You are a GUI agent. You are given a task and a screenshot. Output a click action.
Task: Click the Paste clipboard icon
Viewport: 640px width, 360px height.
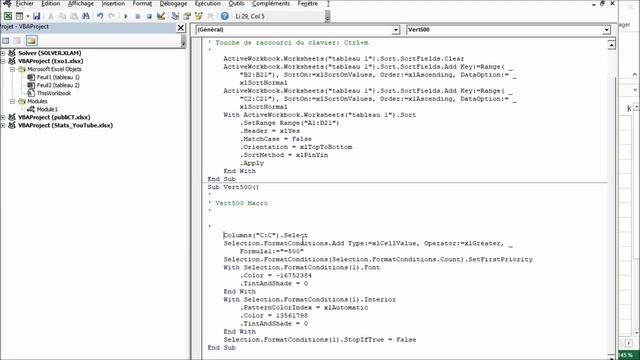coord(74,16)
